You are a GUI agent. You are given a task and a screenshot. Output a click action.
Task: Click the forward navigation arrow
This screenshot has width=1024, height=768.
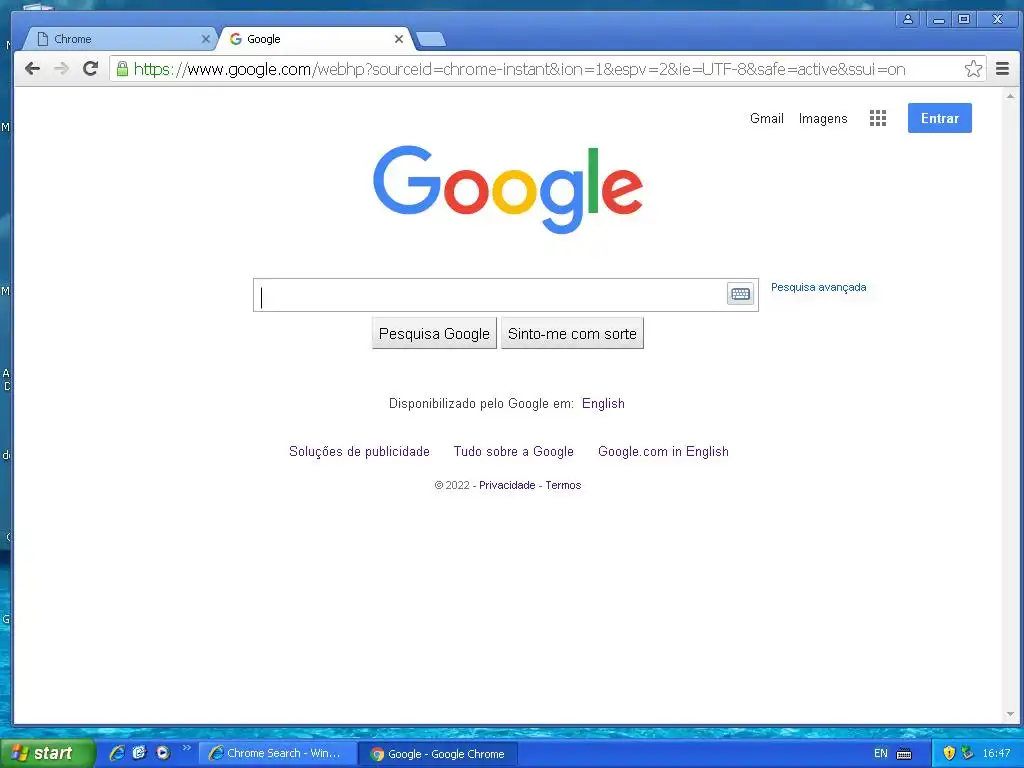coord(61,69)
